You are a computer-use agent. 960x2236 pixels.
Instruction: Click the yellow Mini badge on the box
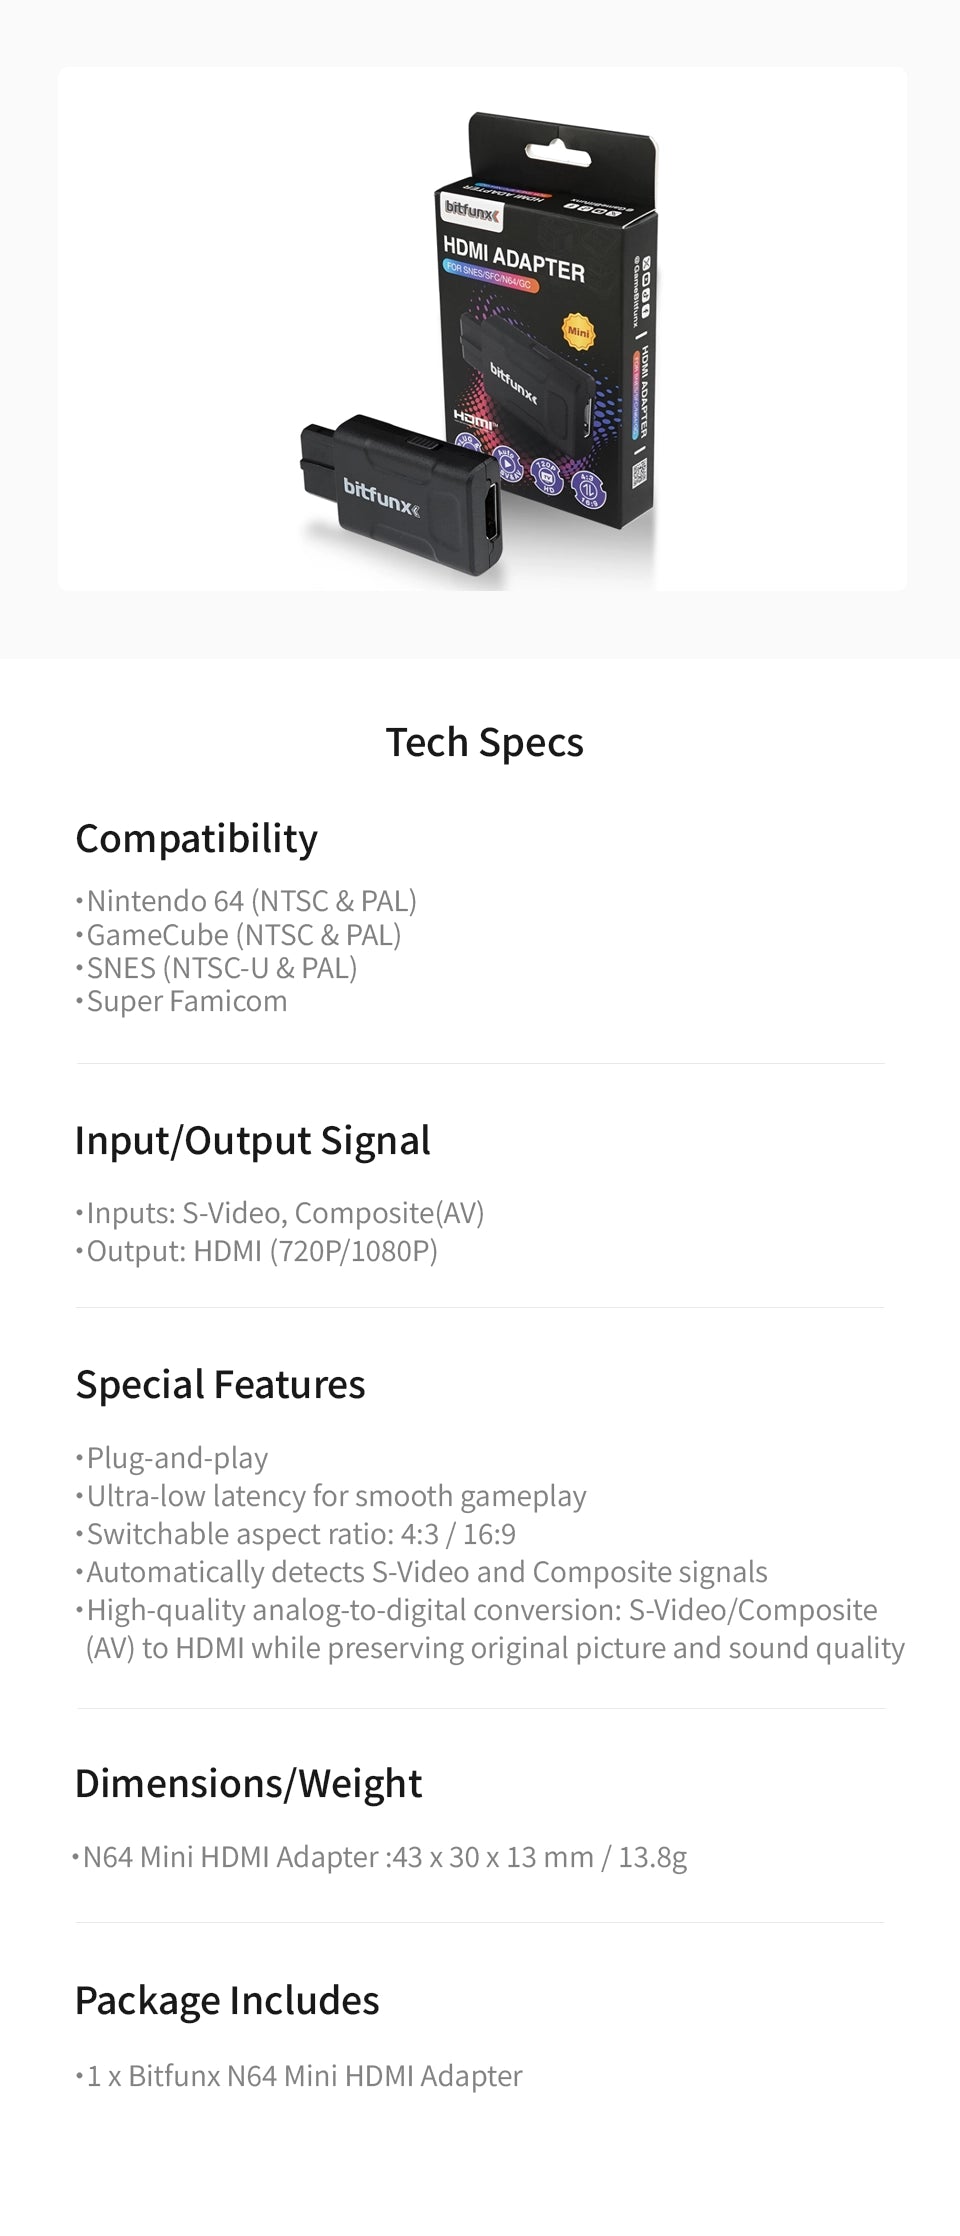[x=578, y=331]
